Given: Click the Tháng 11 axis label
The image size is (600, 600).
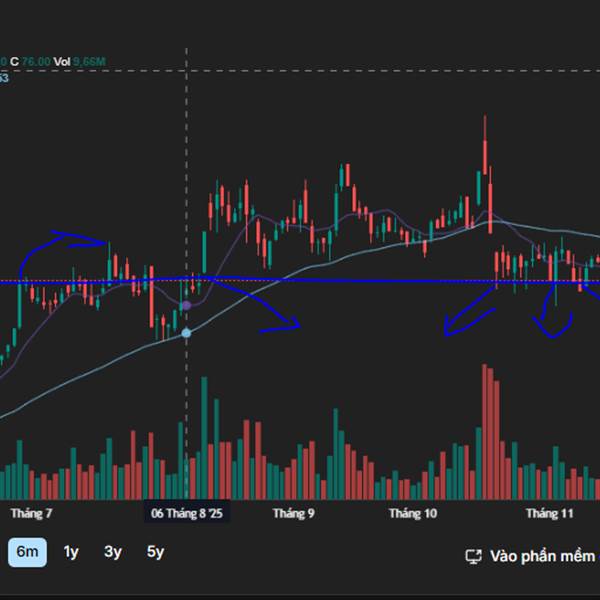Looking at the screenshot, I should click(x=549, y=513).
